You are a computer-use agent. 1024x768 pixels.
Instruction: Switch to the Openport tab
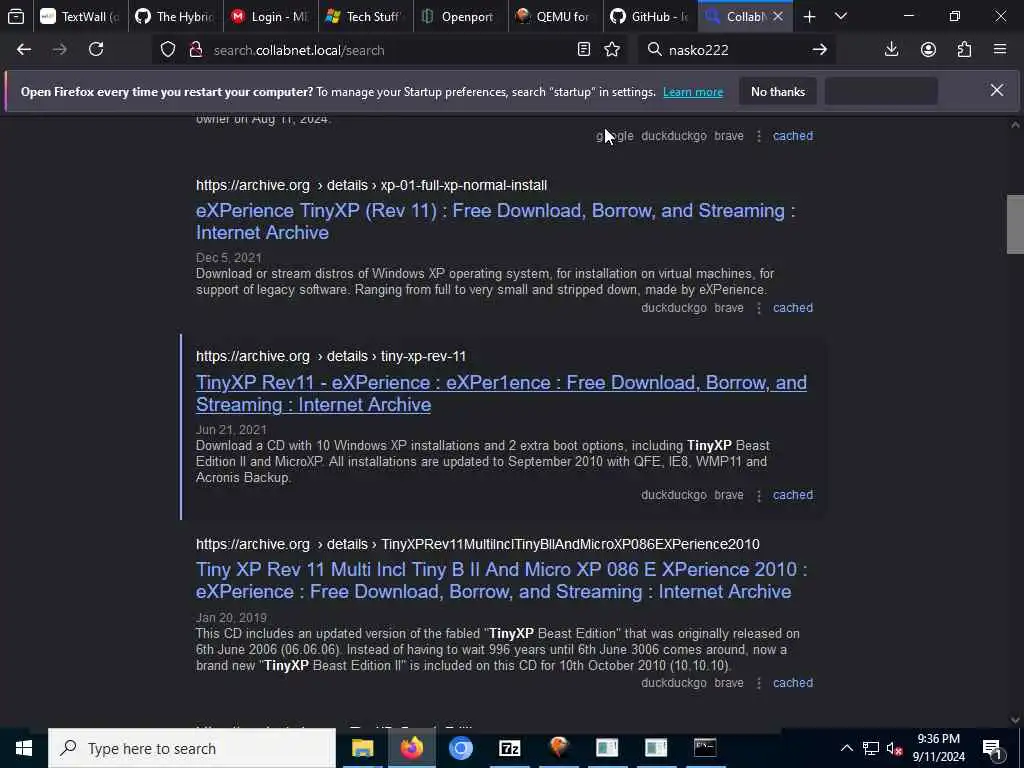point(460,16)
